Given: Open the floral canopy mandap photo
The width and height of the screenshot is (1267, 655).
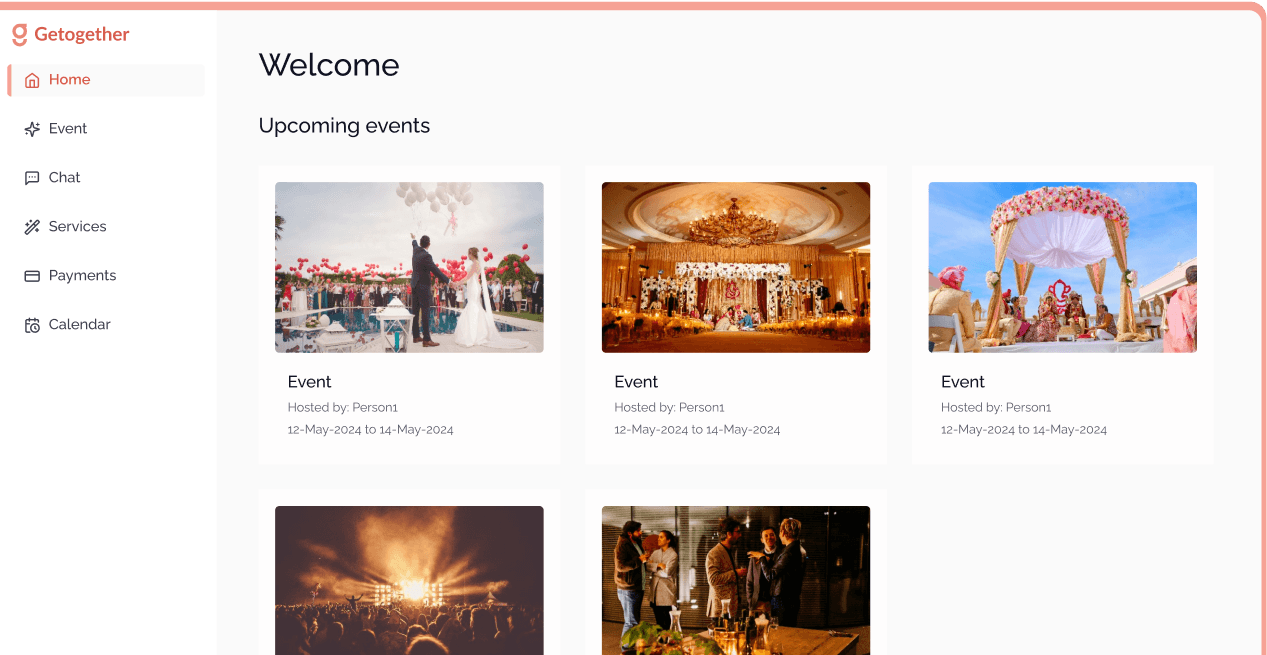Looking at the screenshot, I should tap(1062, 267).
